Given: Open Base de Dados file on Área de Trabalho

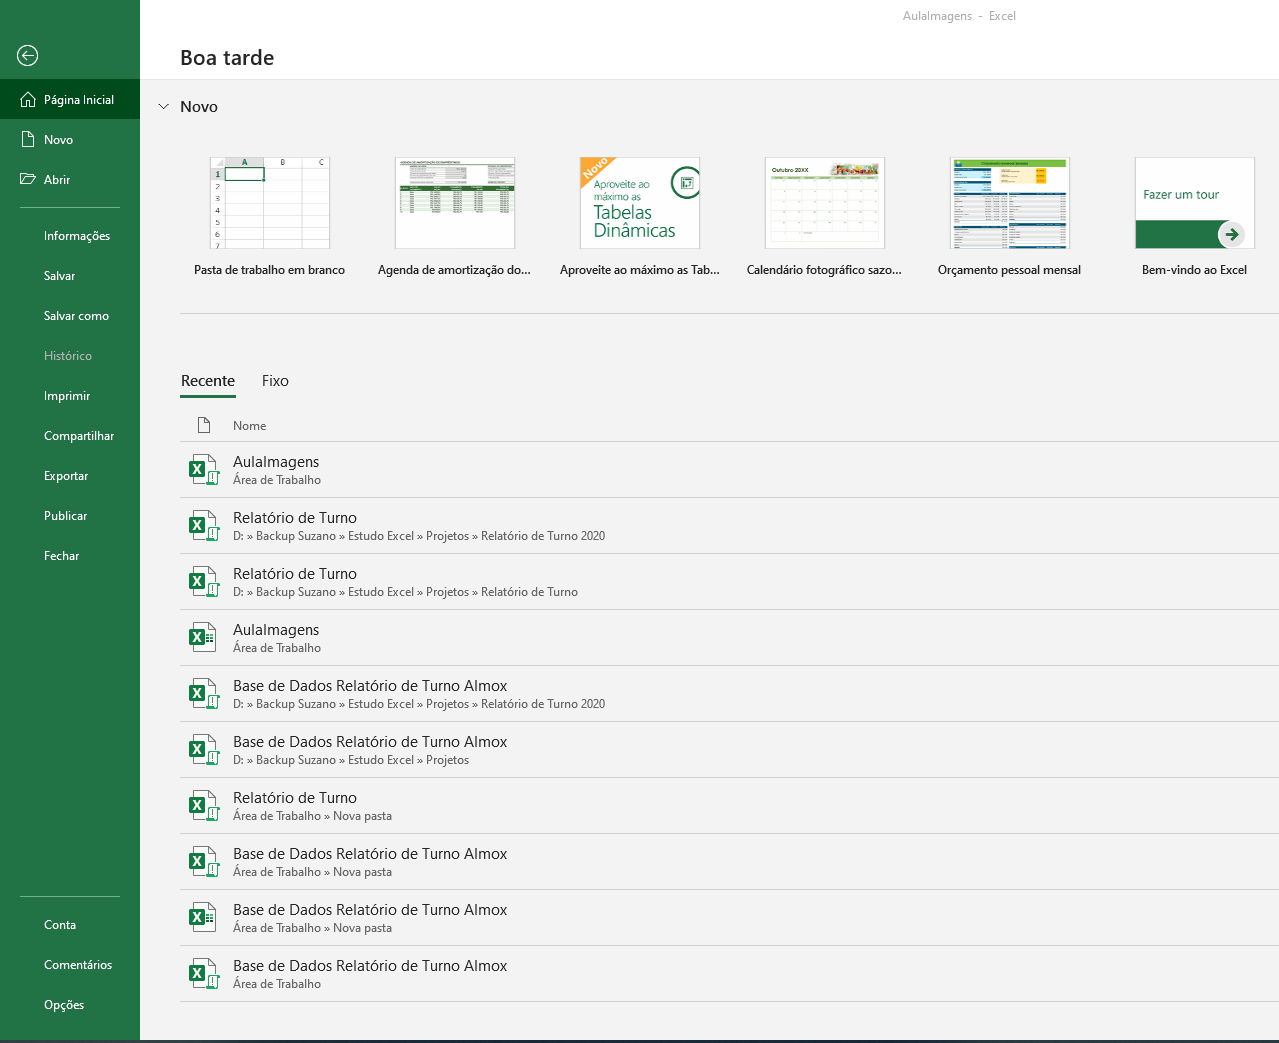Looking at the screenshot, I should (x=729, y=974).
